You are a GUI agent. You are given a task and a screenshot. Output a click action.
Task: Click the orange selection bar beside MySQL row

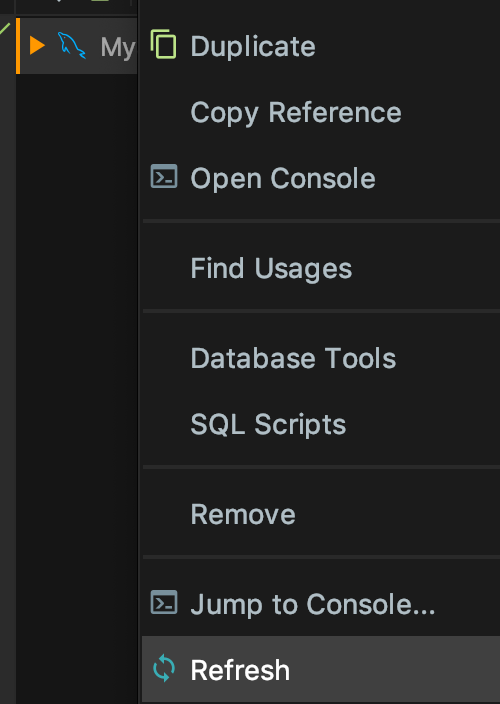(x=18, y=46)
